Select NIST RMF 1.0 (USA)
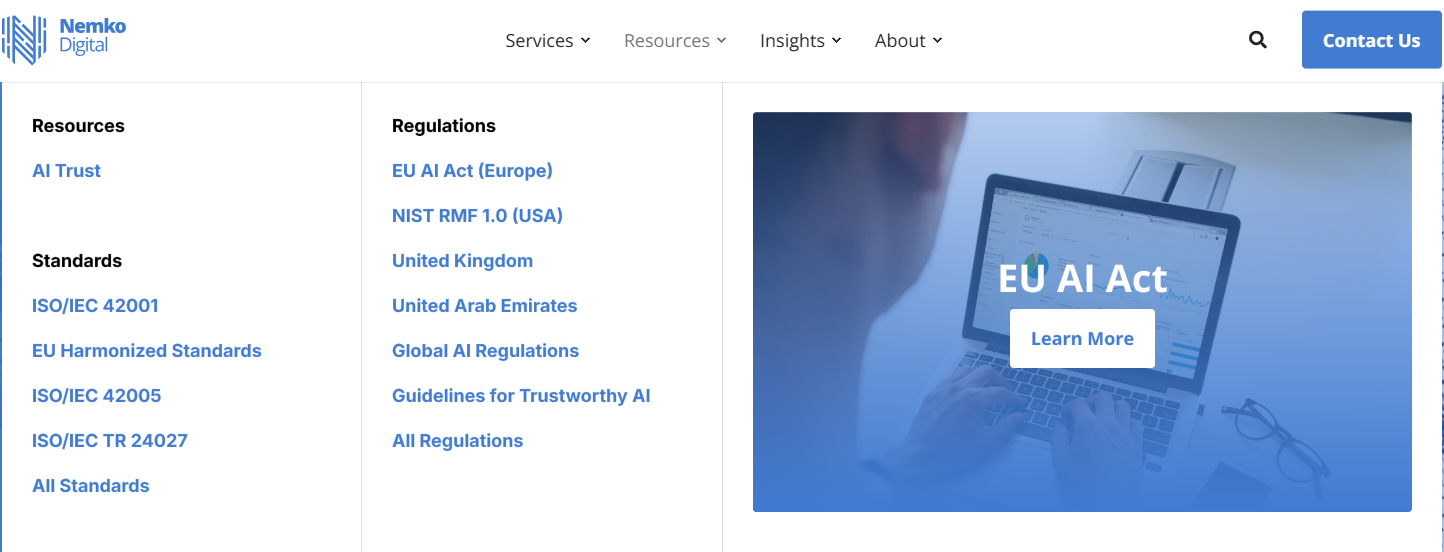This screenshot has width=1444, height=552. 477,216
